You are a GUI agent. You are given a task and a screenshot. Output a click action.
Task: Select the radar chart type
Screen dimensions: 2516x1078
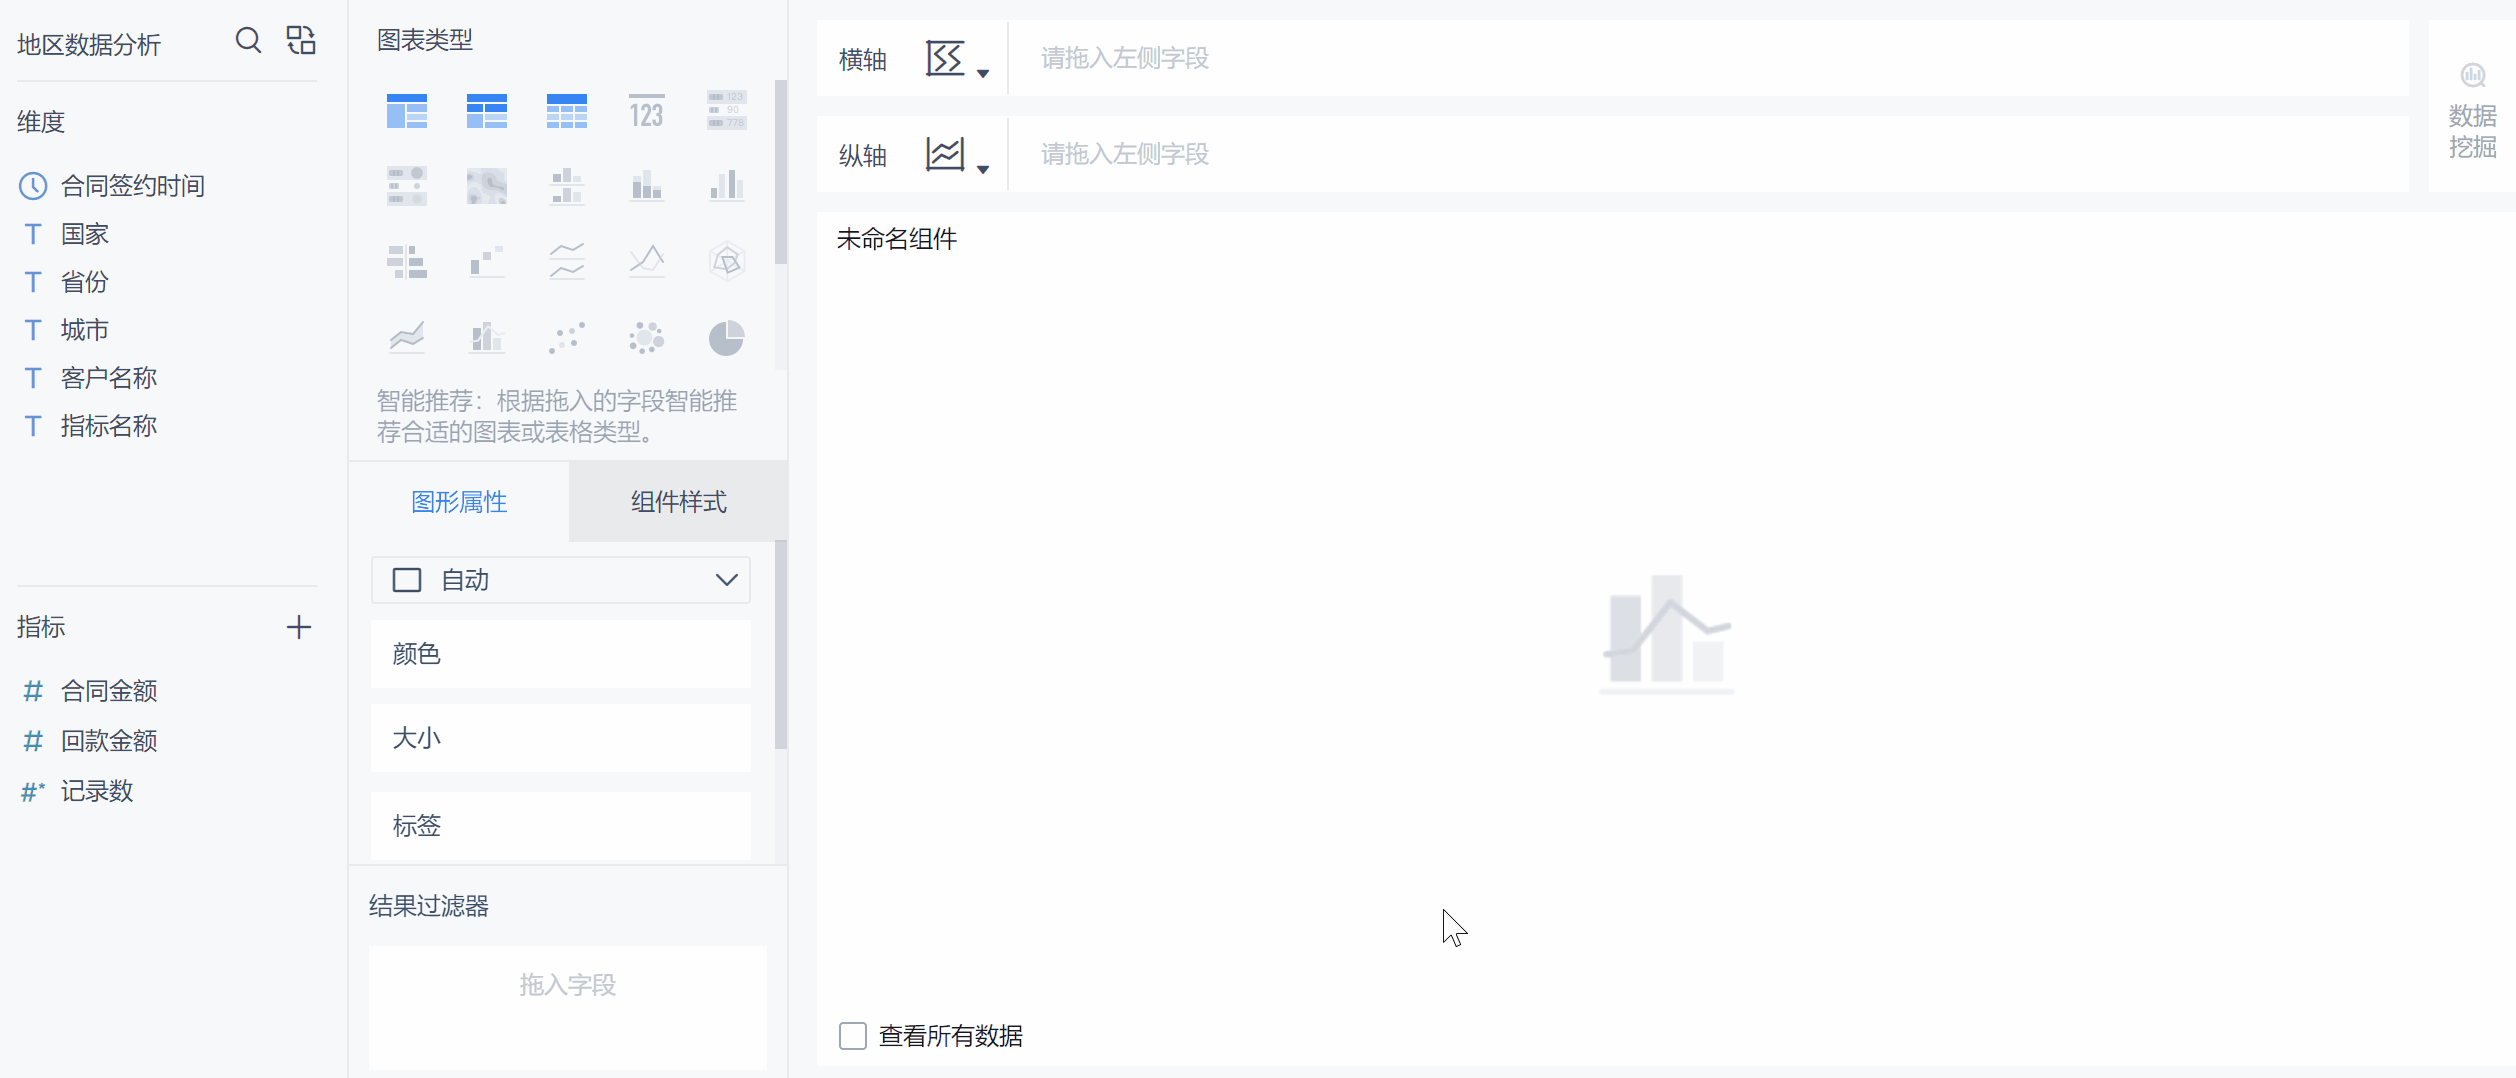[727, 260]
